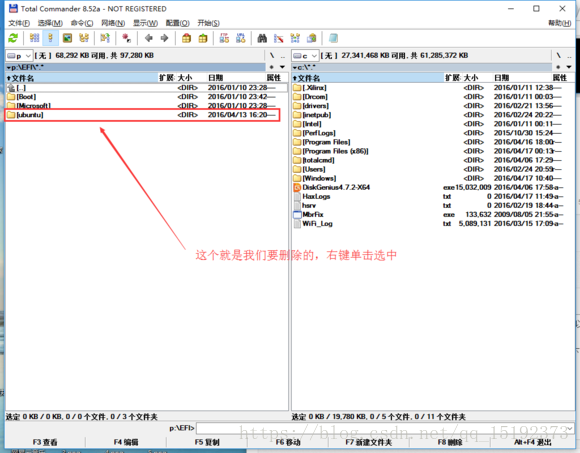Select the [Program Files (x86)] folder
Viewport: 580px width, 453px height.
433,151
